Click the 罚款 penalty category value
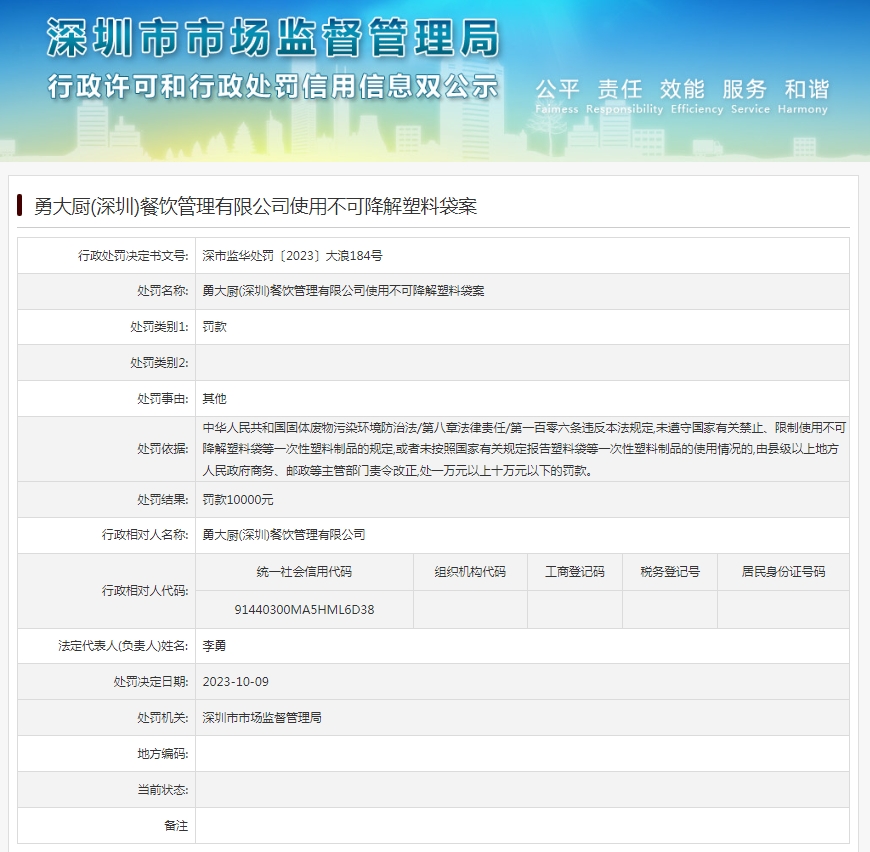 click(214, 327)
